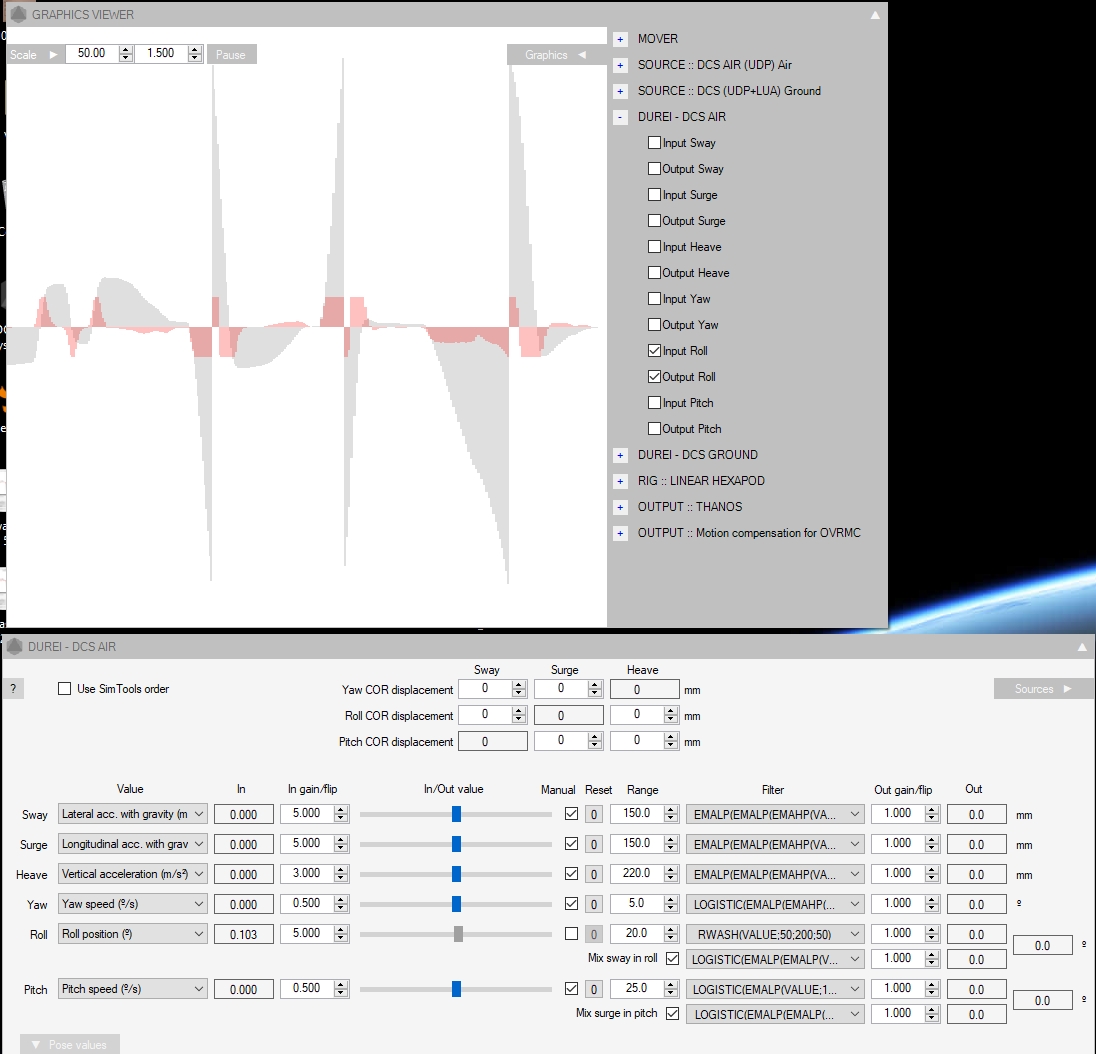Click the Surge In/Out value slider

(456, 844)
